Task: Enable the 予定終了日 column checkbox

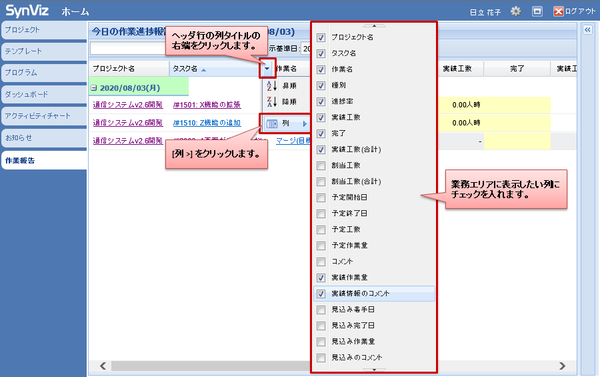Action: click(x=321, y=214)
